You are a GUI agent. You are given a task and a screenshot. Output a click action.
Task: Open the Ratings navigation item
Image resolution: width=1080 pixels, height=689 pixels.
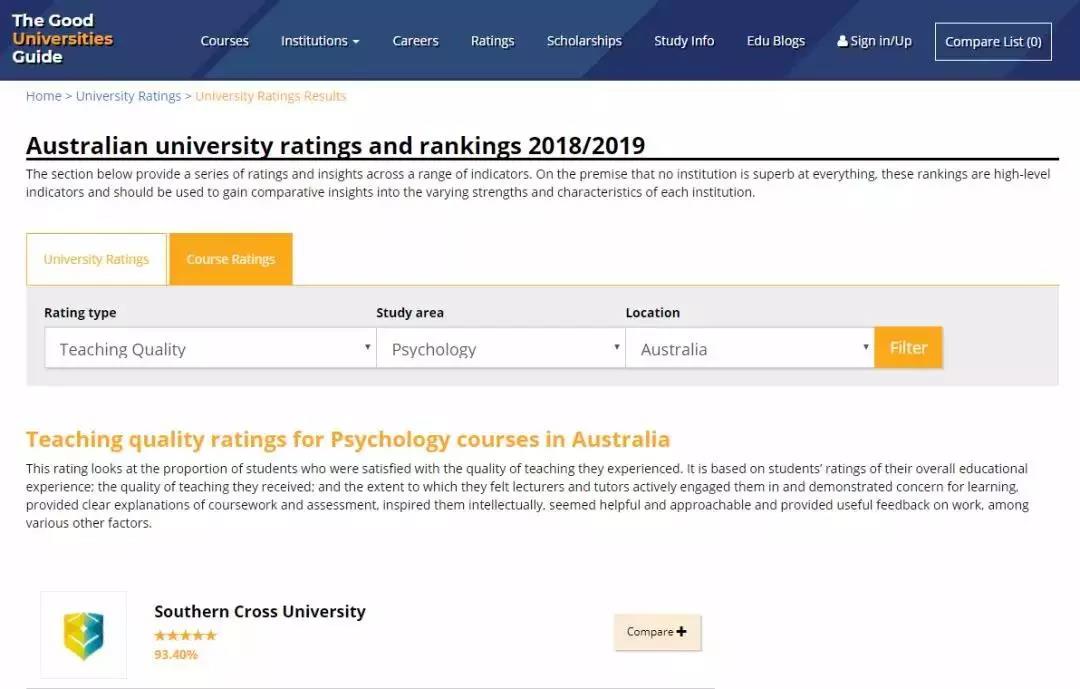point(492,41)
